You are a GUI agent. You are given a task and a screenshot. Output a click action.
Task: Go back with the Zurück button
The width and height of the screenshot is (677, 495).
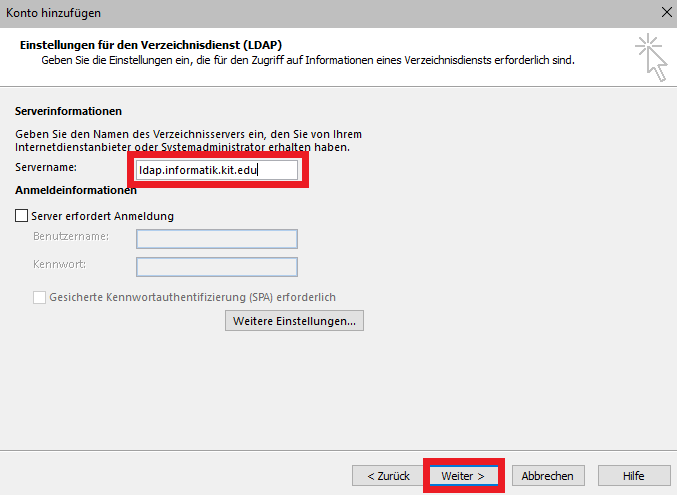(x=388, y=476)
